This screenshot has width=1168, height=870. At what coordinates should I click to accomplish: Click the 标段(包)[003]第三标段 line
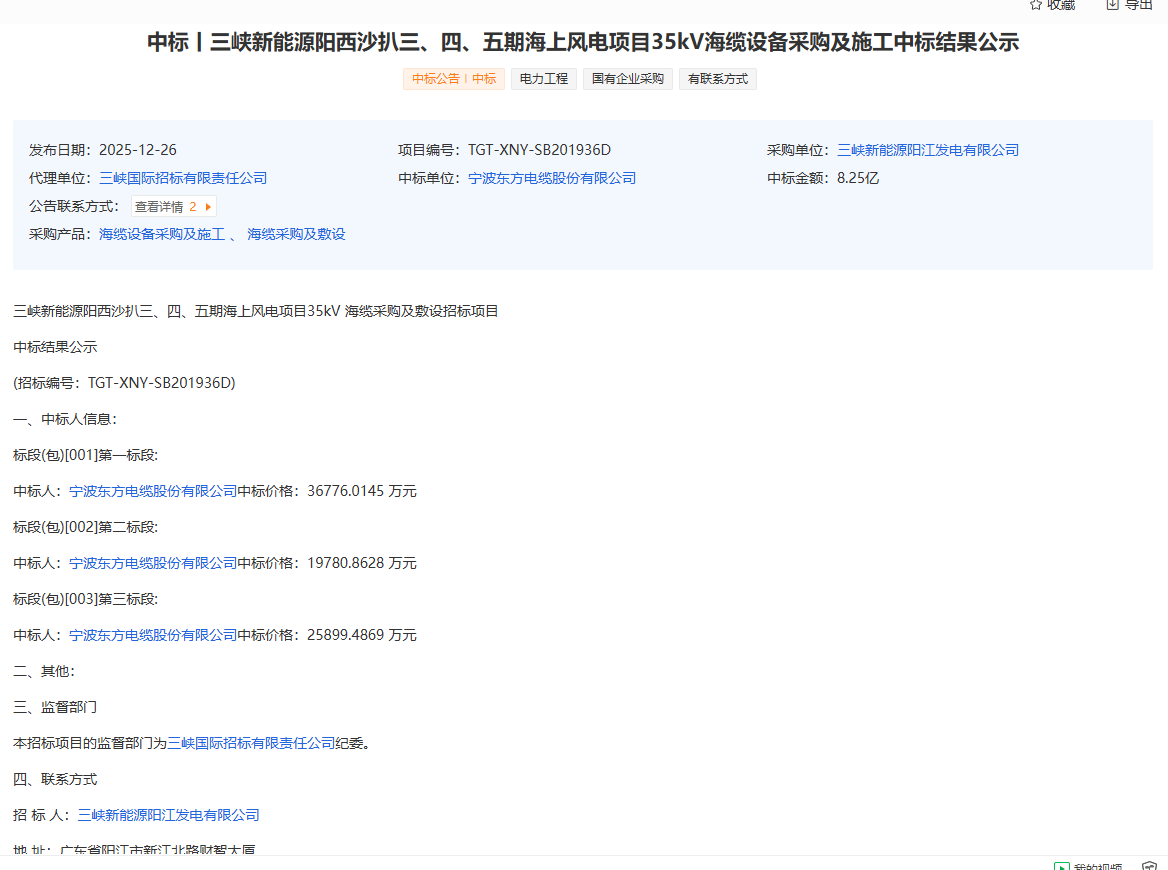tap(86, 599)
